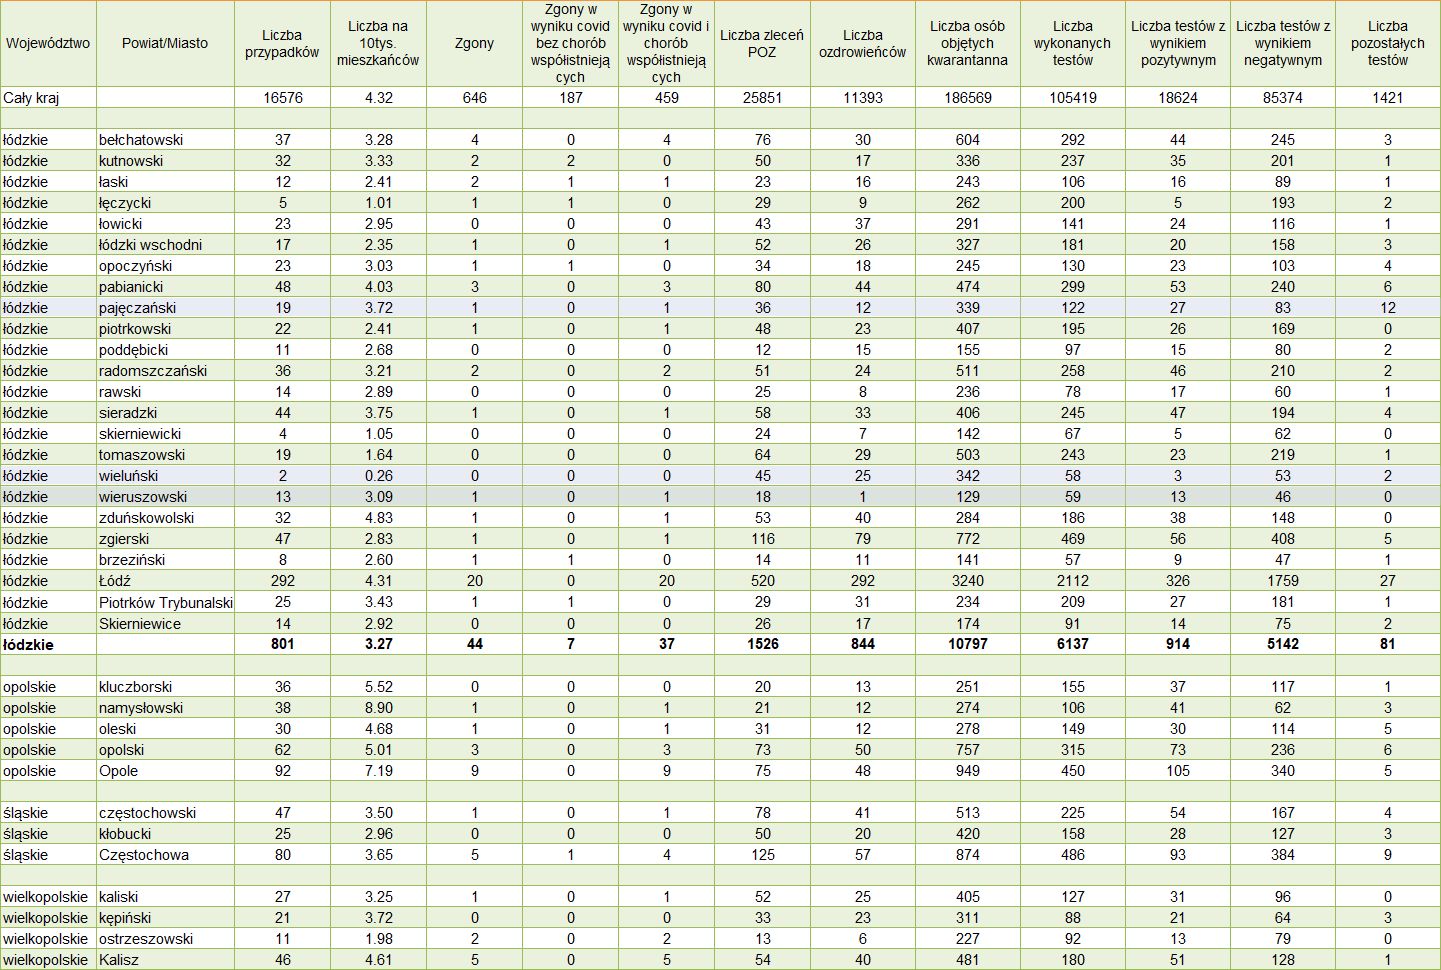Click Zgony w wyniku covid bez chorób header

click(x=570, y=43)
